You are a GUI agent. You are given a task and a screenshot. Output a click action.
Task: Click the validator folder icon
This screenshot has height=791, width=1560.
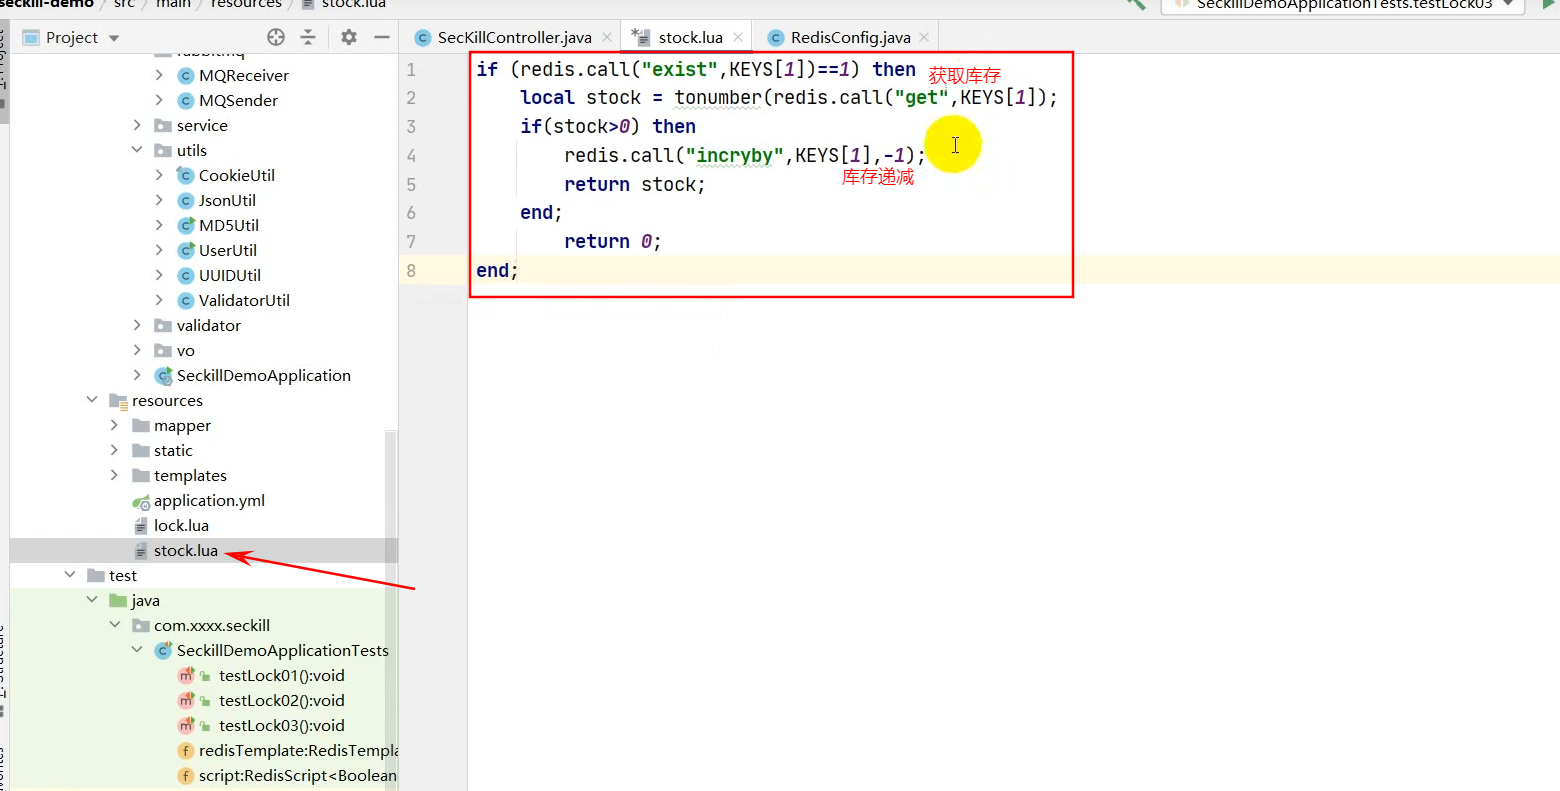click(x=163, y=325)
